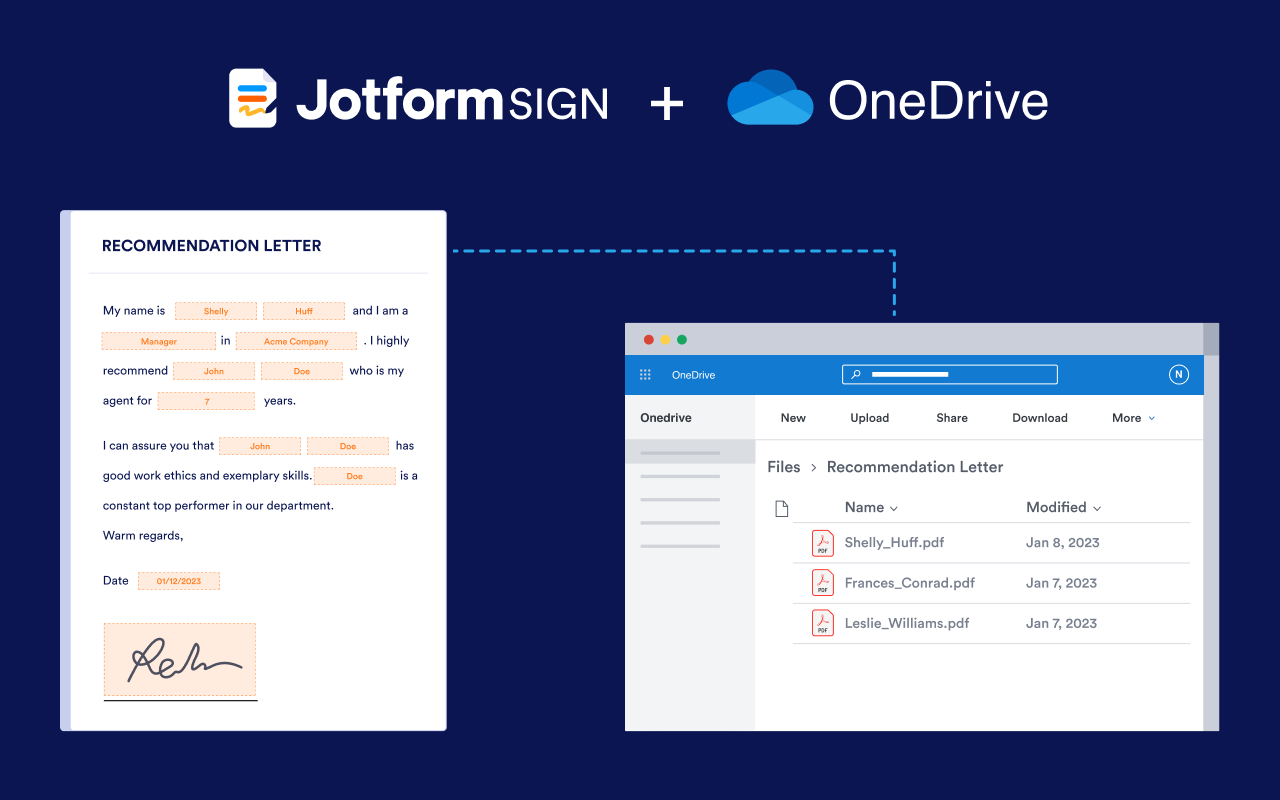Select the New menu item
Viewport: 1280px width, 800px height.
[793, 417]
